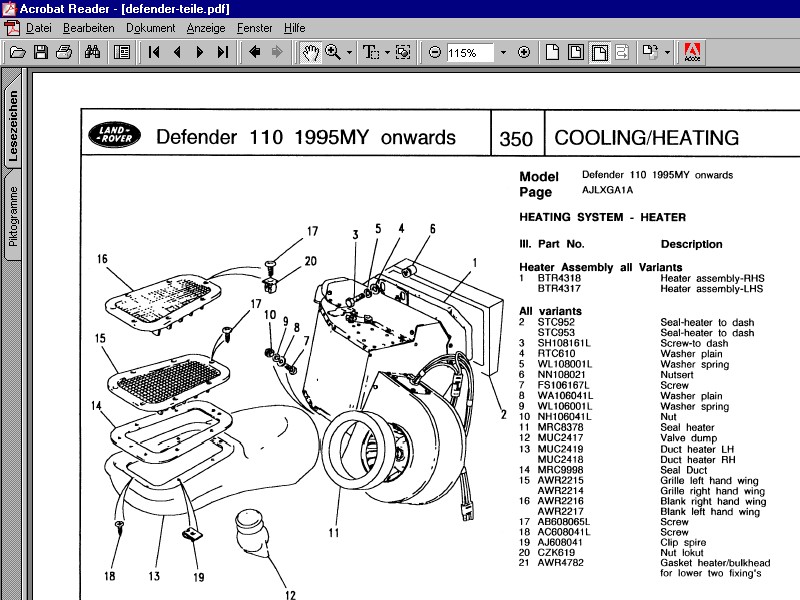Open the Anzeige menu
Screen dimensions: 800x600
point(206,28)
